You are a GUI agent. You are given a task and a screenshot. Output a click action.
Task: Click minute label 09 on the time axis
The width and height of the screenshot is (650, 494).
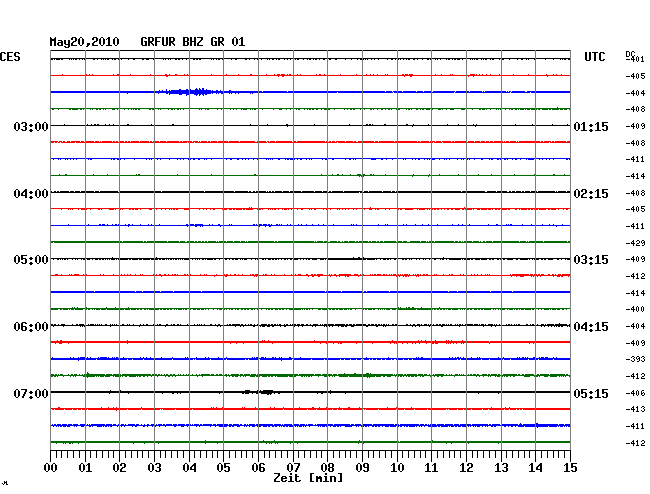[x=362, y=468]
